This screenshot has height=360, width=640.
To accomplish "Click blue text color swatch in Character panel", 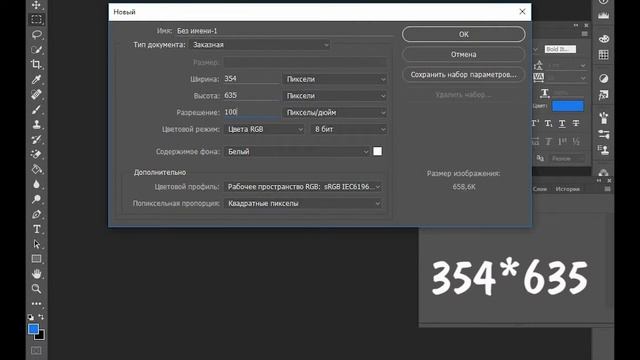I will pos(568,106).
